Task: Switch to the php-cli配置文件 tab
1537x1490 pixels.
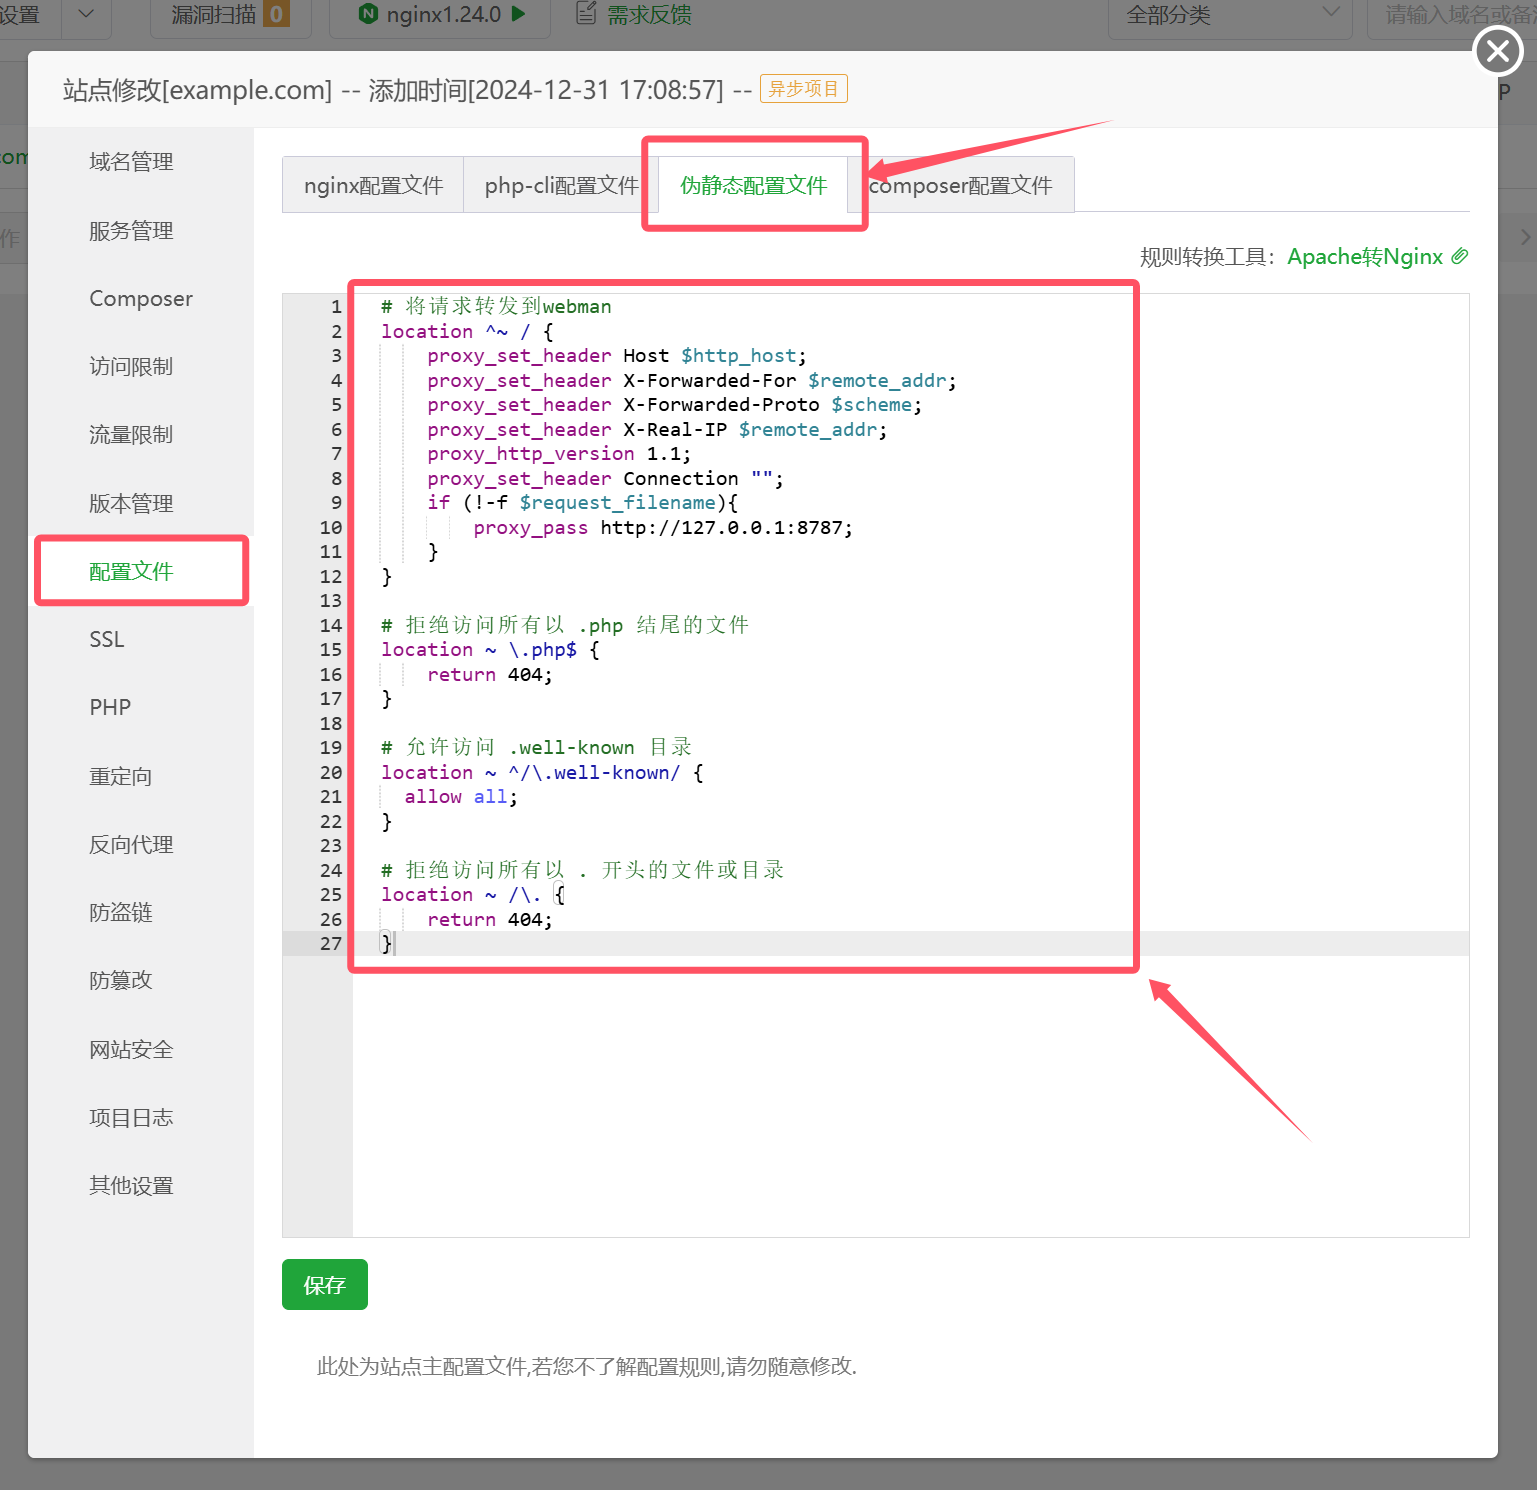Action: 561,185
